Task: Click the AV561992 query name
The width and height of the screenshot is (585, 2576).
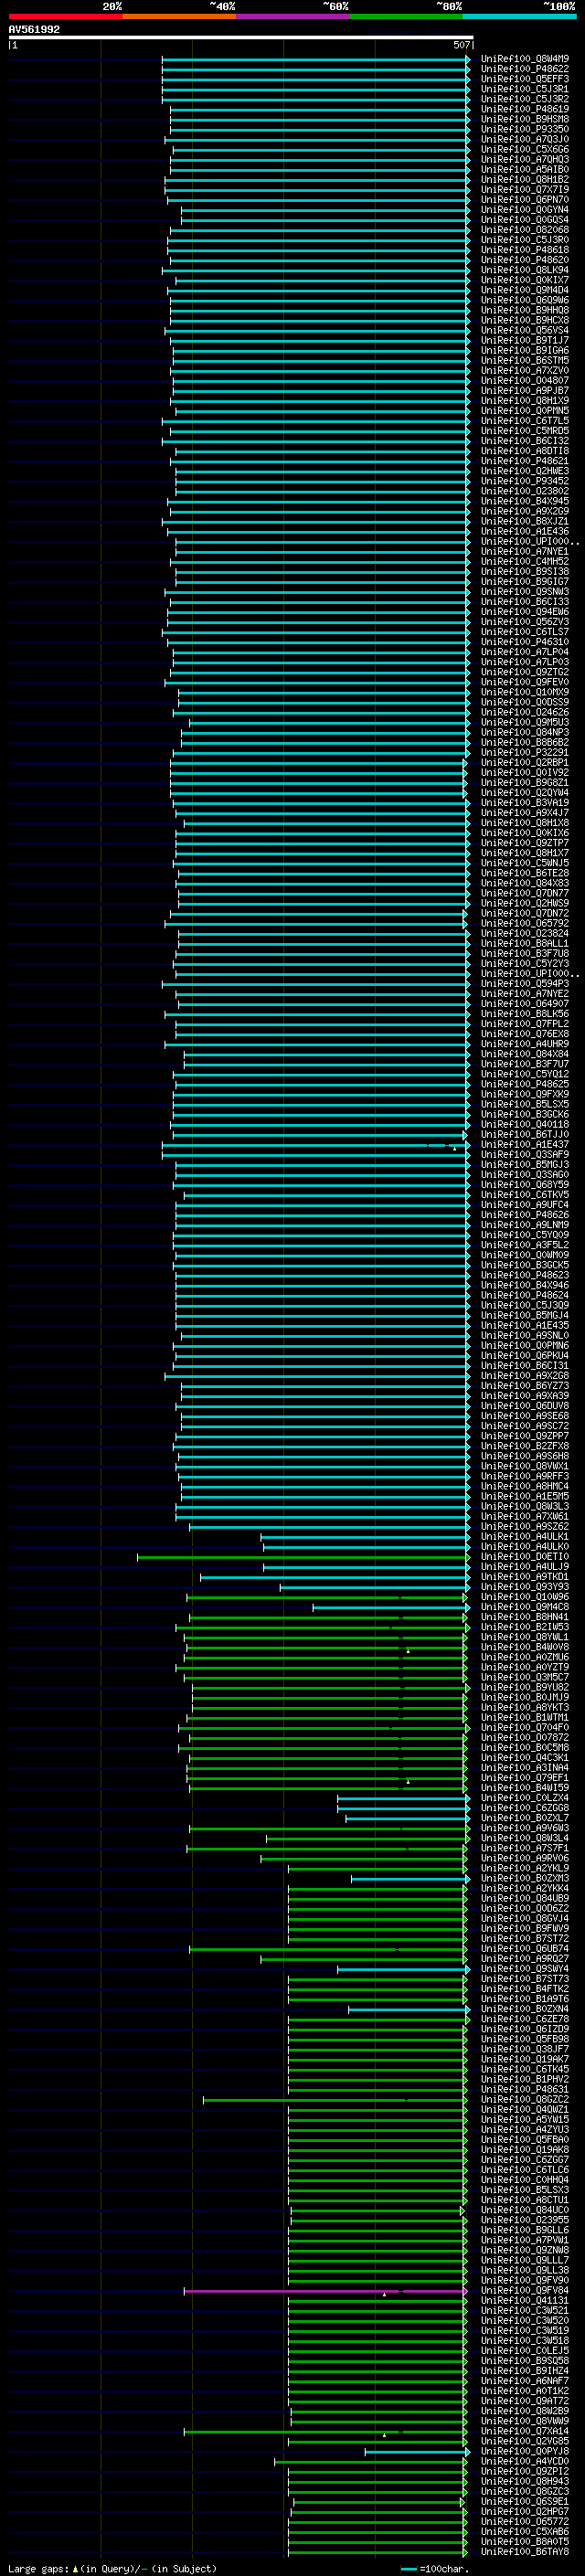Action: [34, 30]
